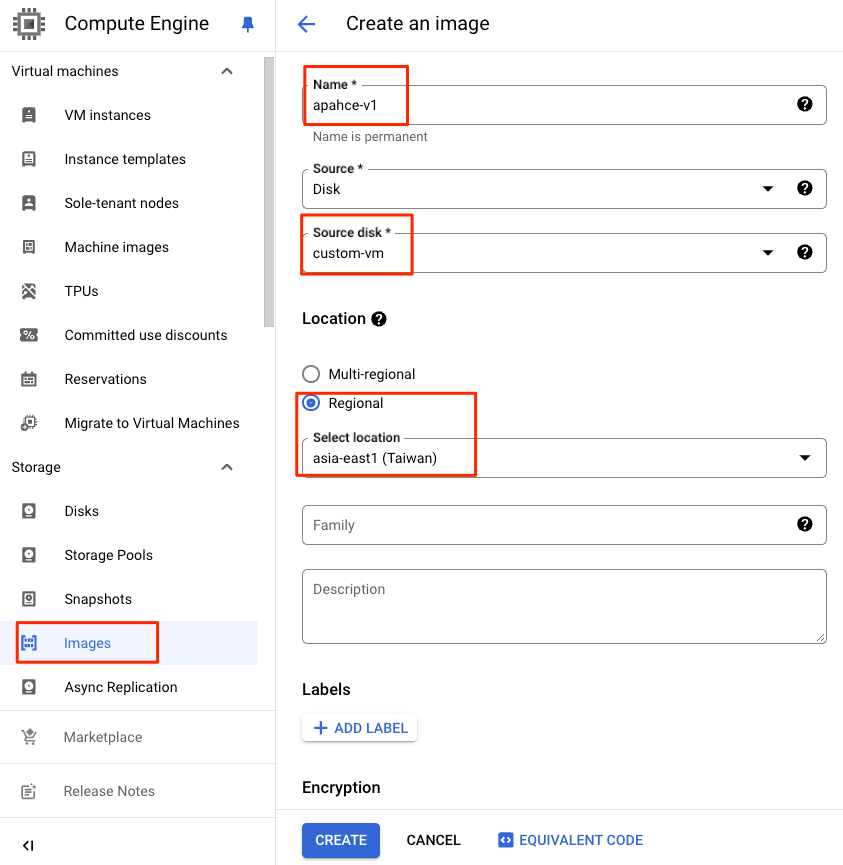The height and width of the screenshot is (865, 843).
Task: Open Disks page
Action: (x=82, y=511)
